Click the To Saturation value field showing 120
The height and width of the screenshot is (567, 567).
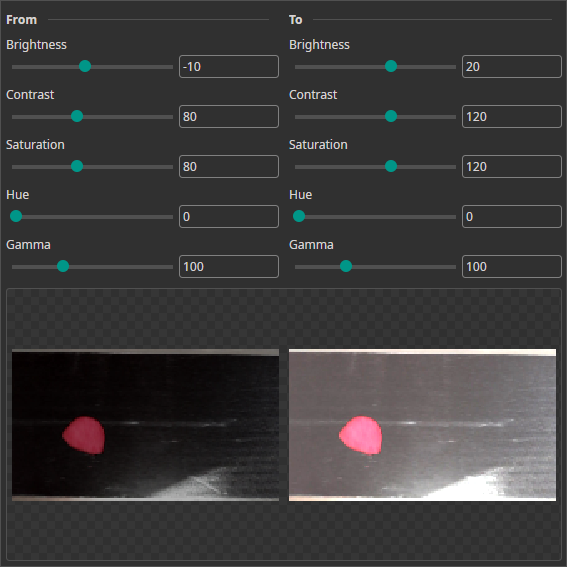pyautogui.click(x=512, y=166)
